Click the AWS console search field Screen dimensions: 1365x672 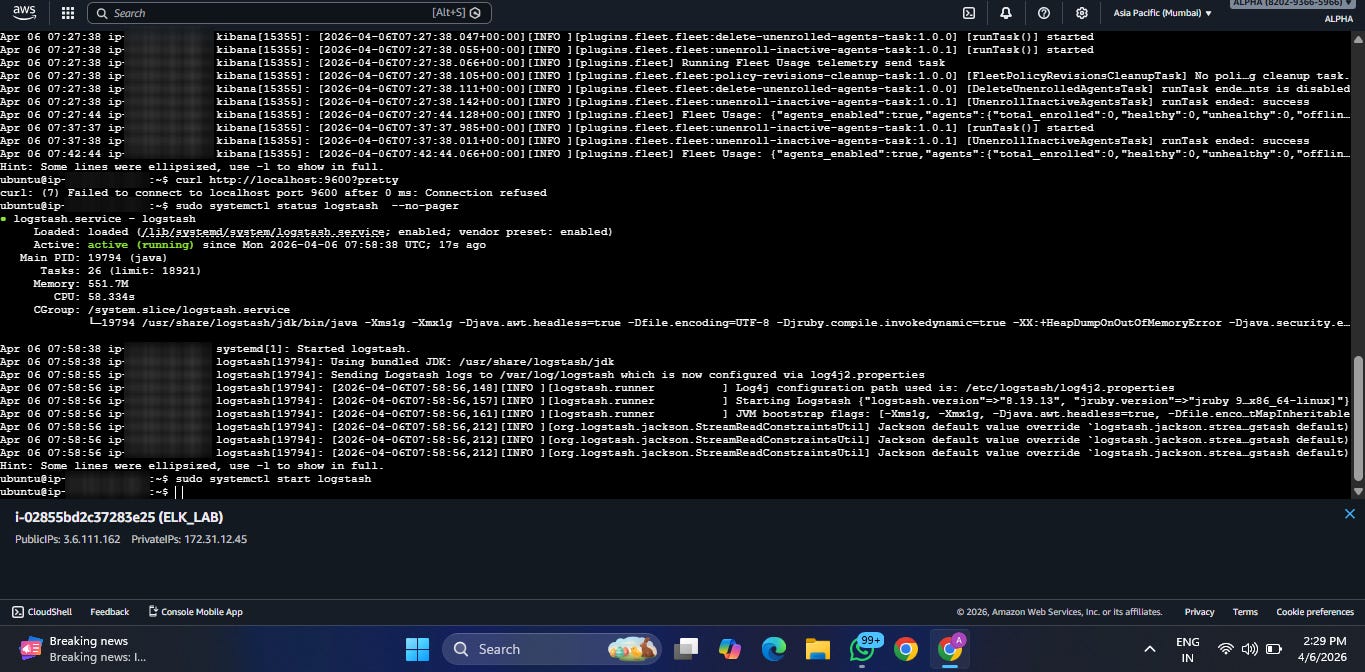289,13
